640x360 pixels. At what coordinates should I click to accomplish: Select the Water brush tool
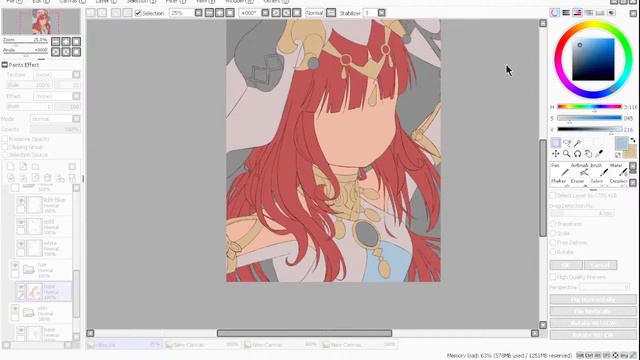tap(618, 169)
